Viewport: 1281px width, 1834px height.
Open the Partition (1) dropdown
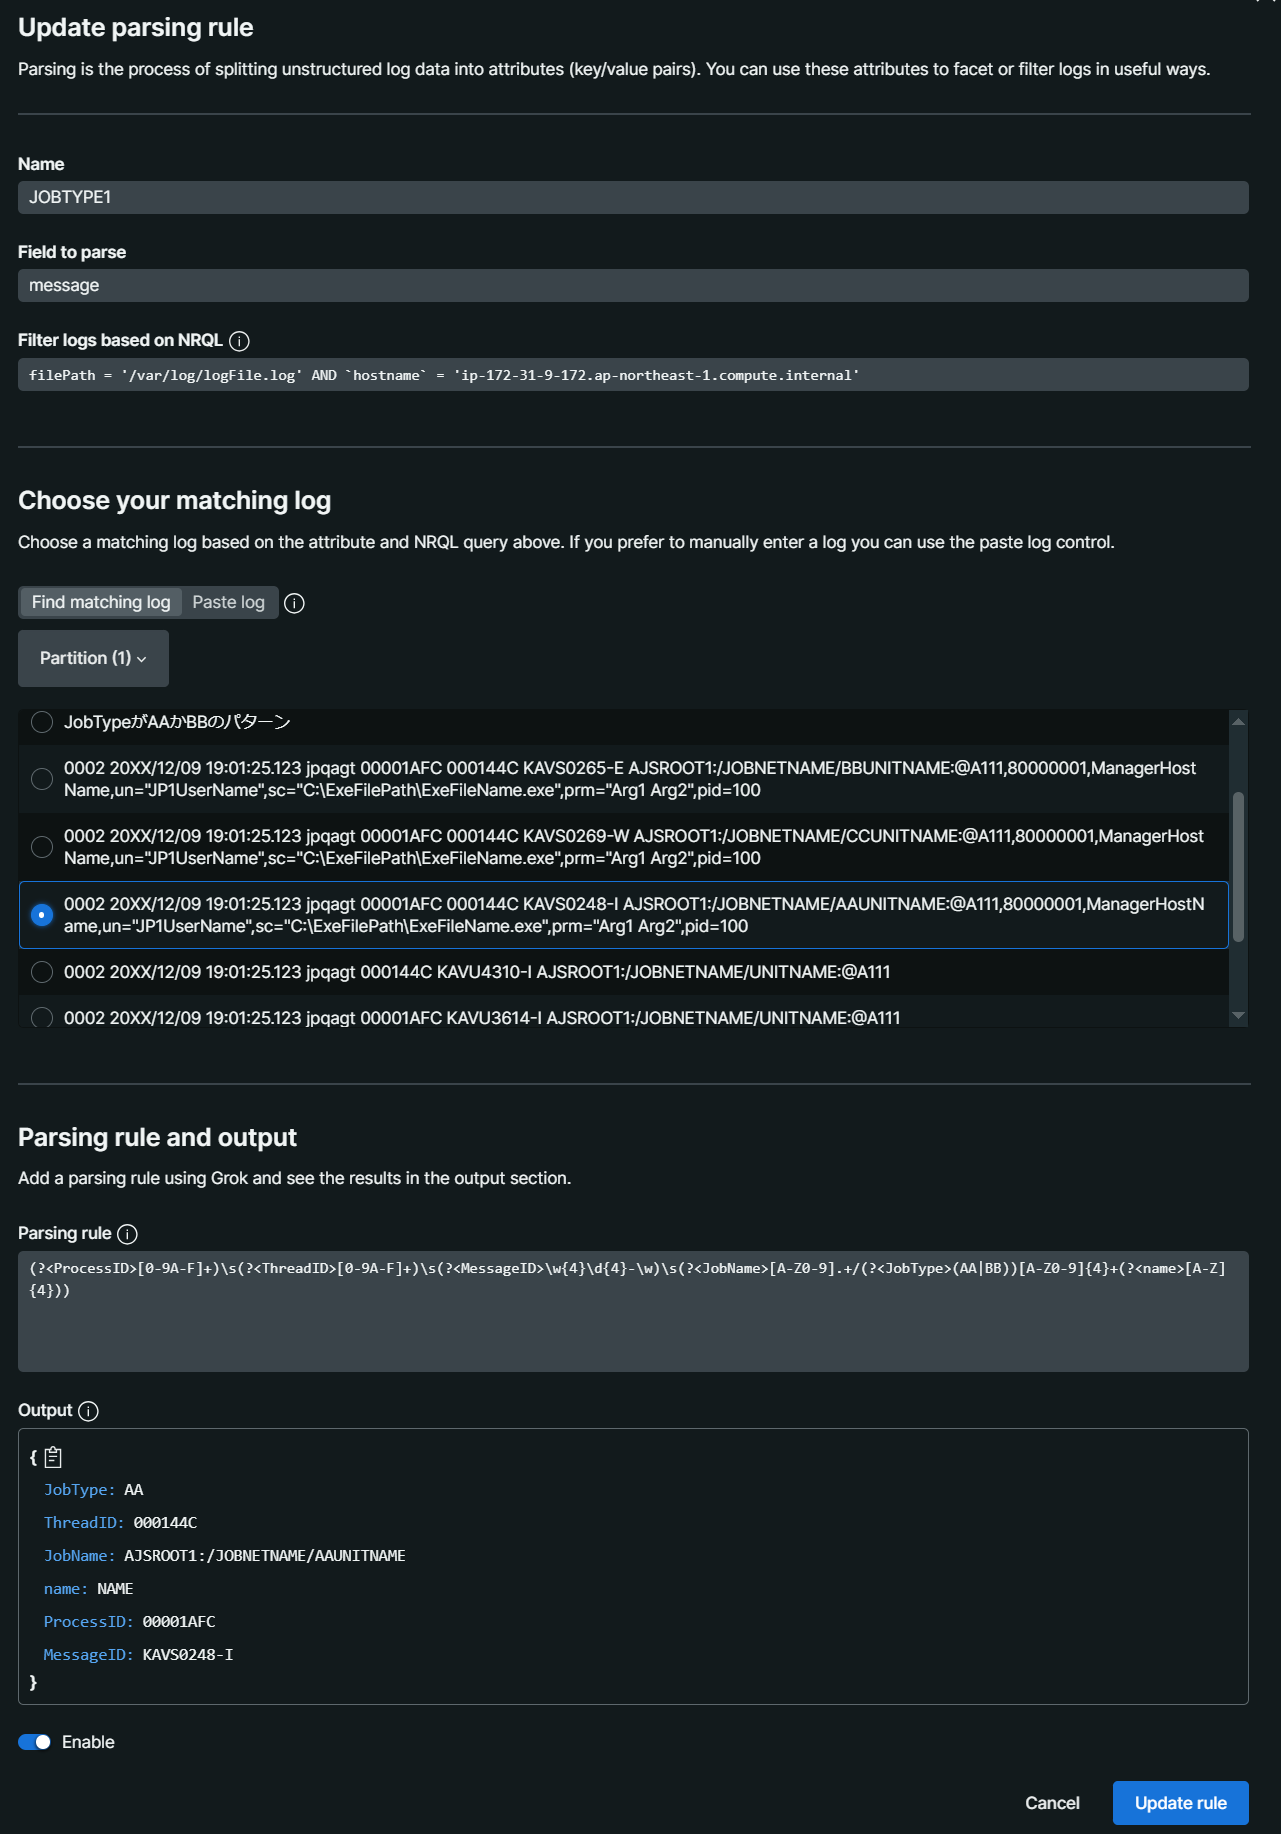tap(93, 658)
